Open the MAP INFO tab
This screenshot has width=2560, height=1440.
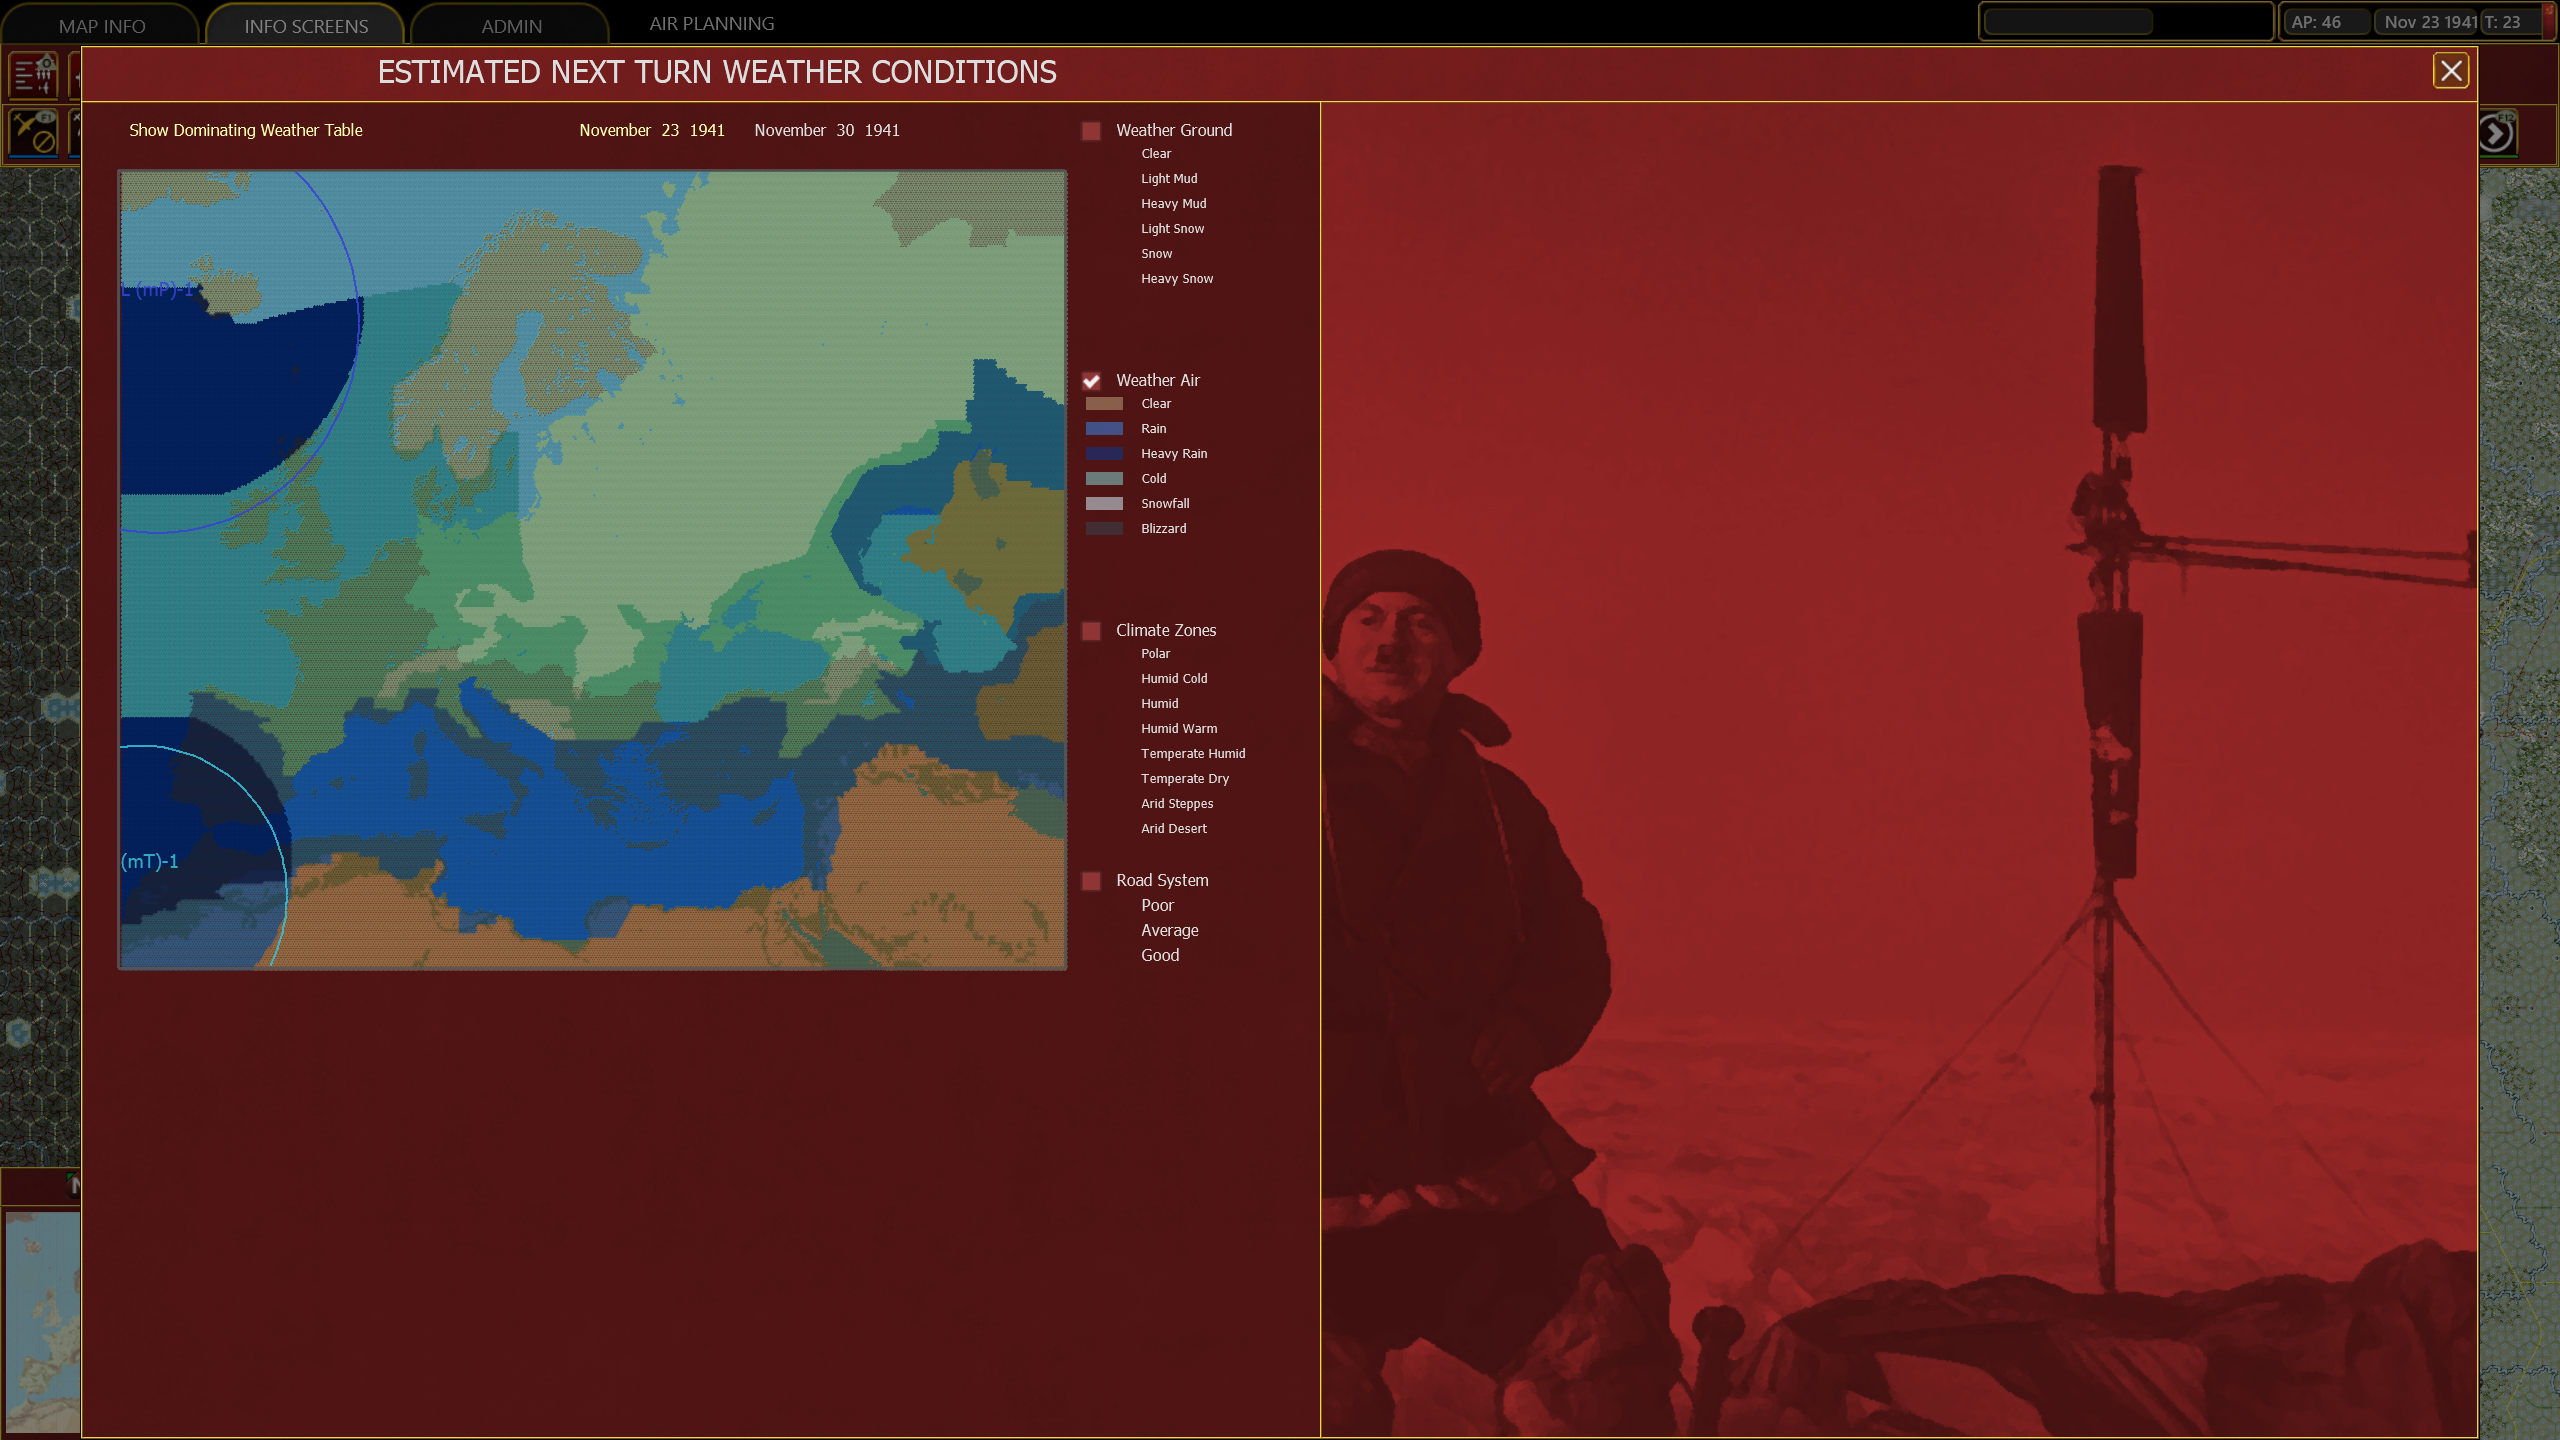[102, 26]
